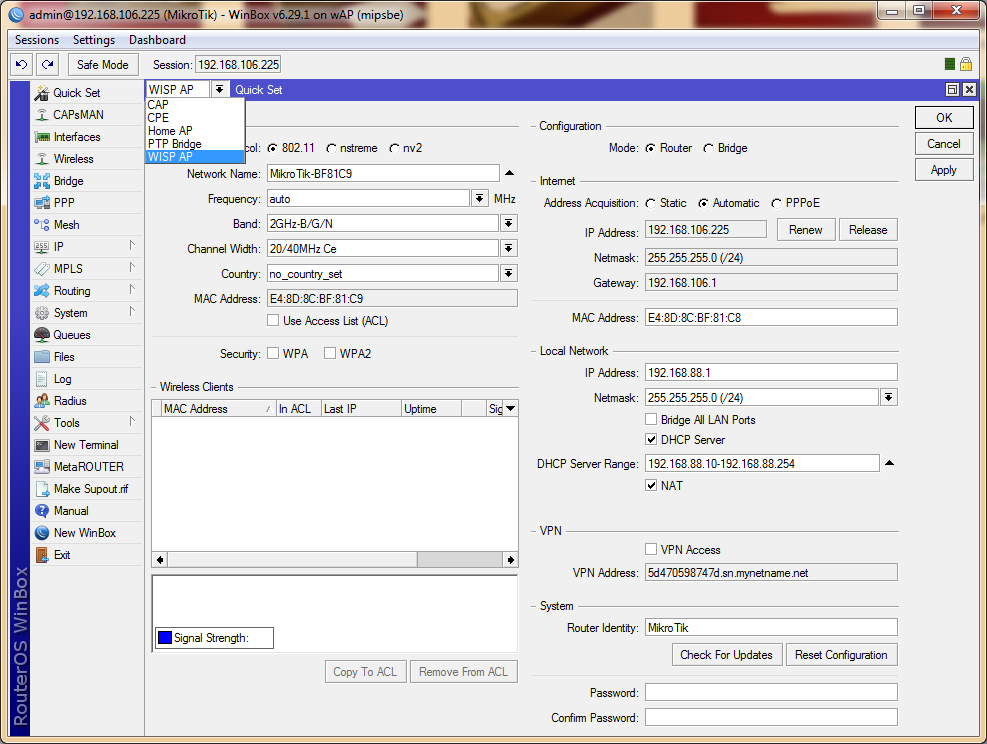Open the Files icon in sidebar
This screenshot has width=987, height=744.
click(x=42, y=357)
